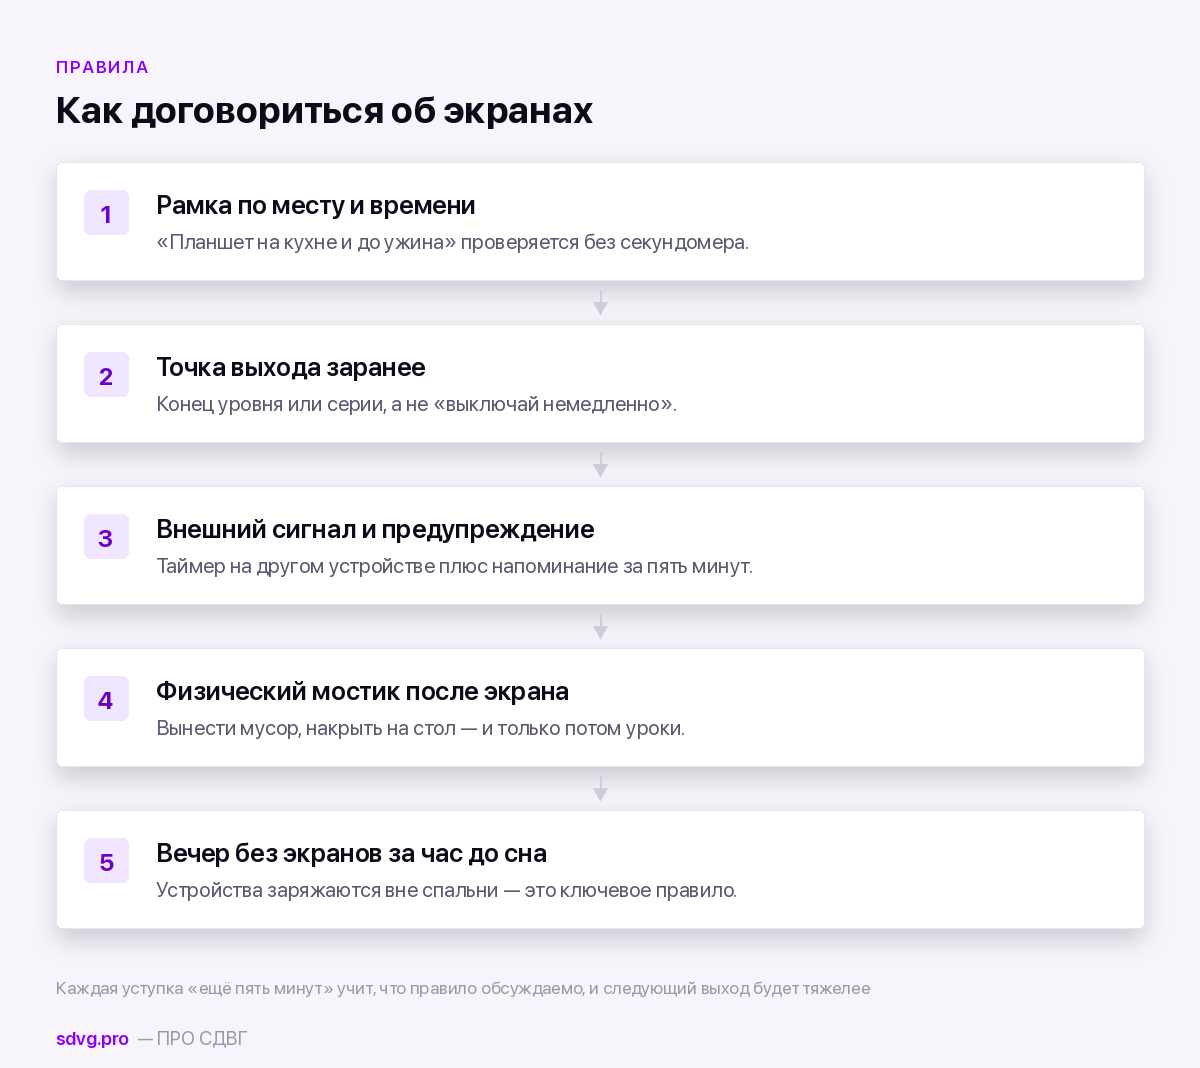
Task: Click description «Вынести мусор, накрыть на стол…»
Action: [420, 728]
